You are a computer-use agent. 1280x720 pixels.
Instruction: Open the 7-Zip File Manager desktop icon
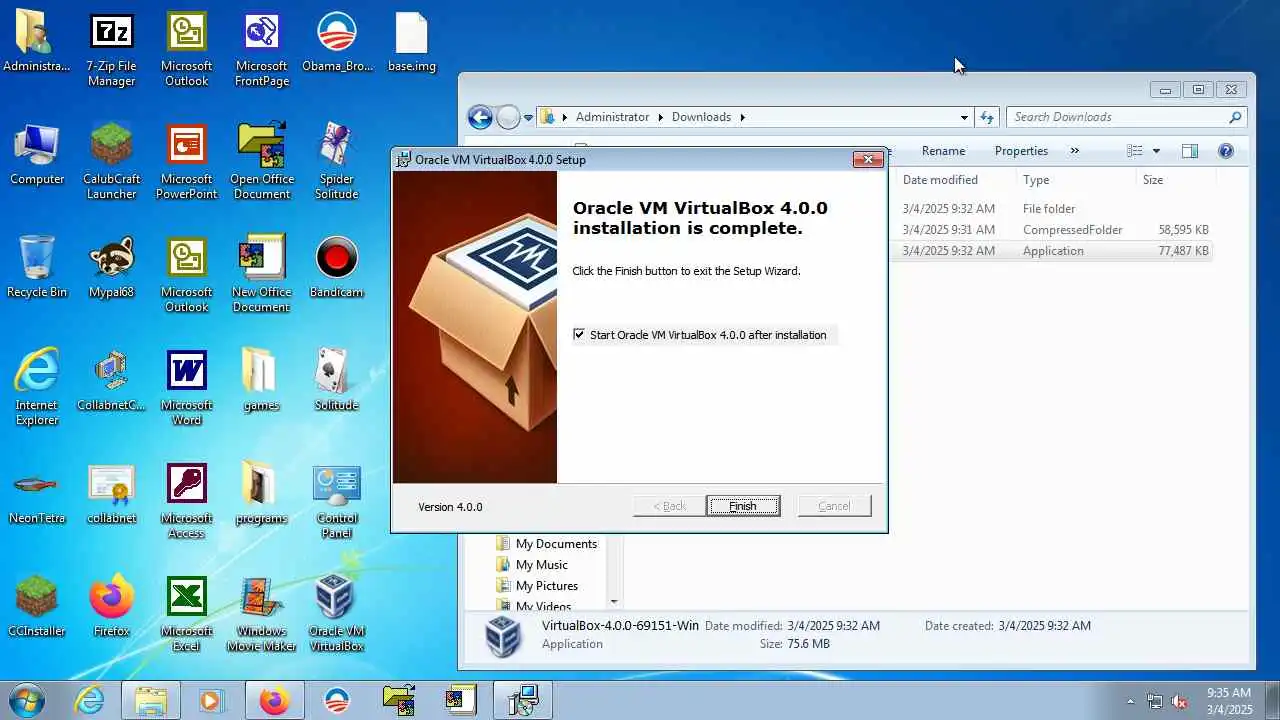[x=111, y=50]
